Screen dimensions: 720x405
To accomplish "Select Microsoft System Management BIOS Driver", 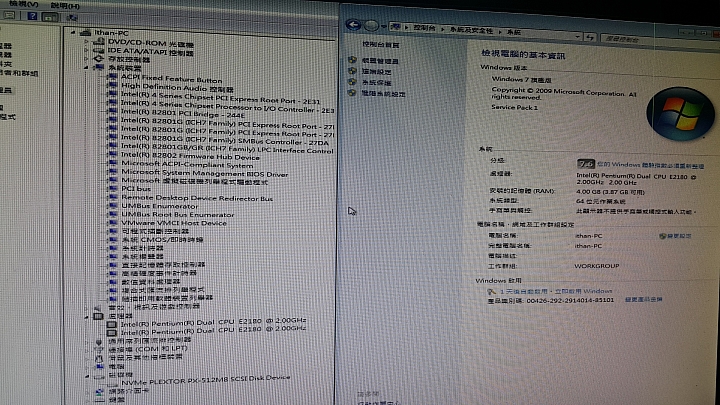I will [x=204, y=173].
